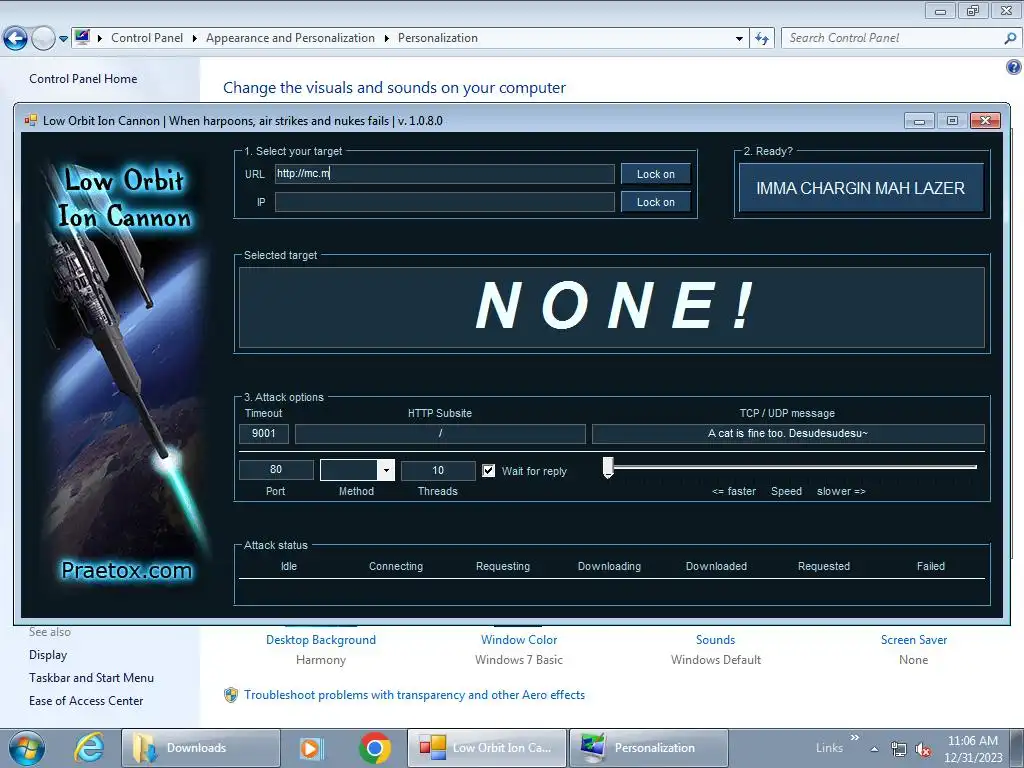Click the Praetox.com logo text
The image size is (1024, 768).
tap(127, 570)
